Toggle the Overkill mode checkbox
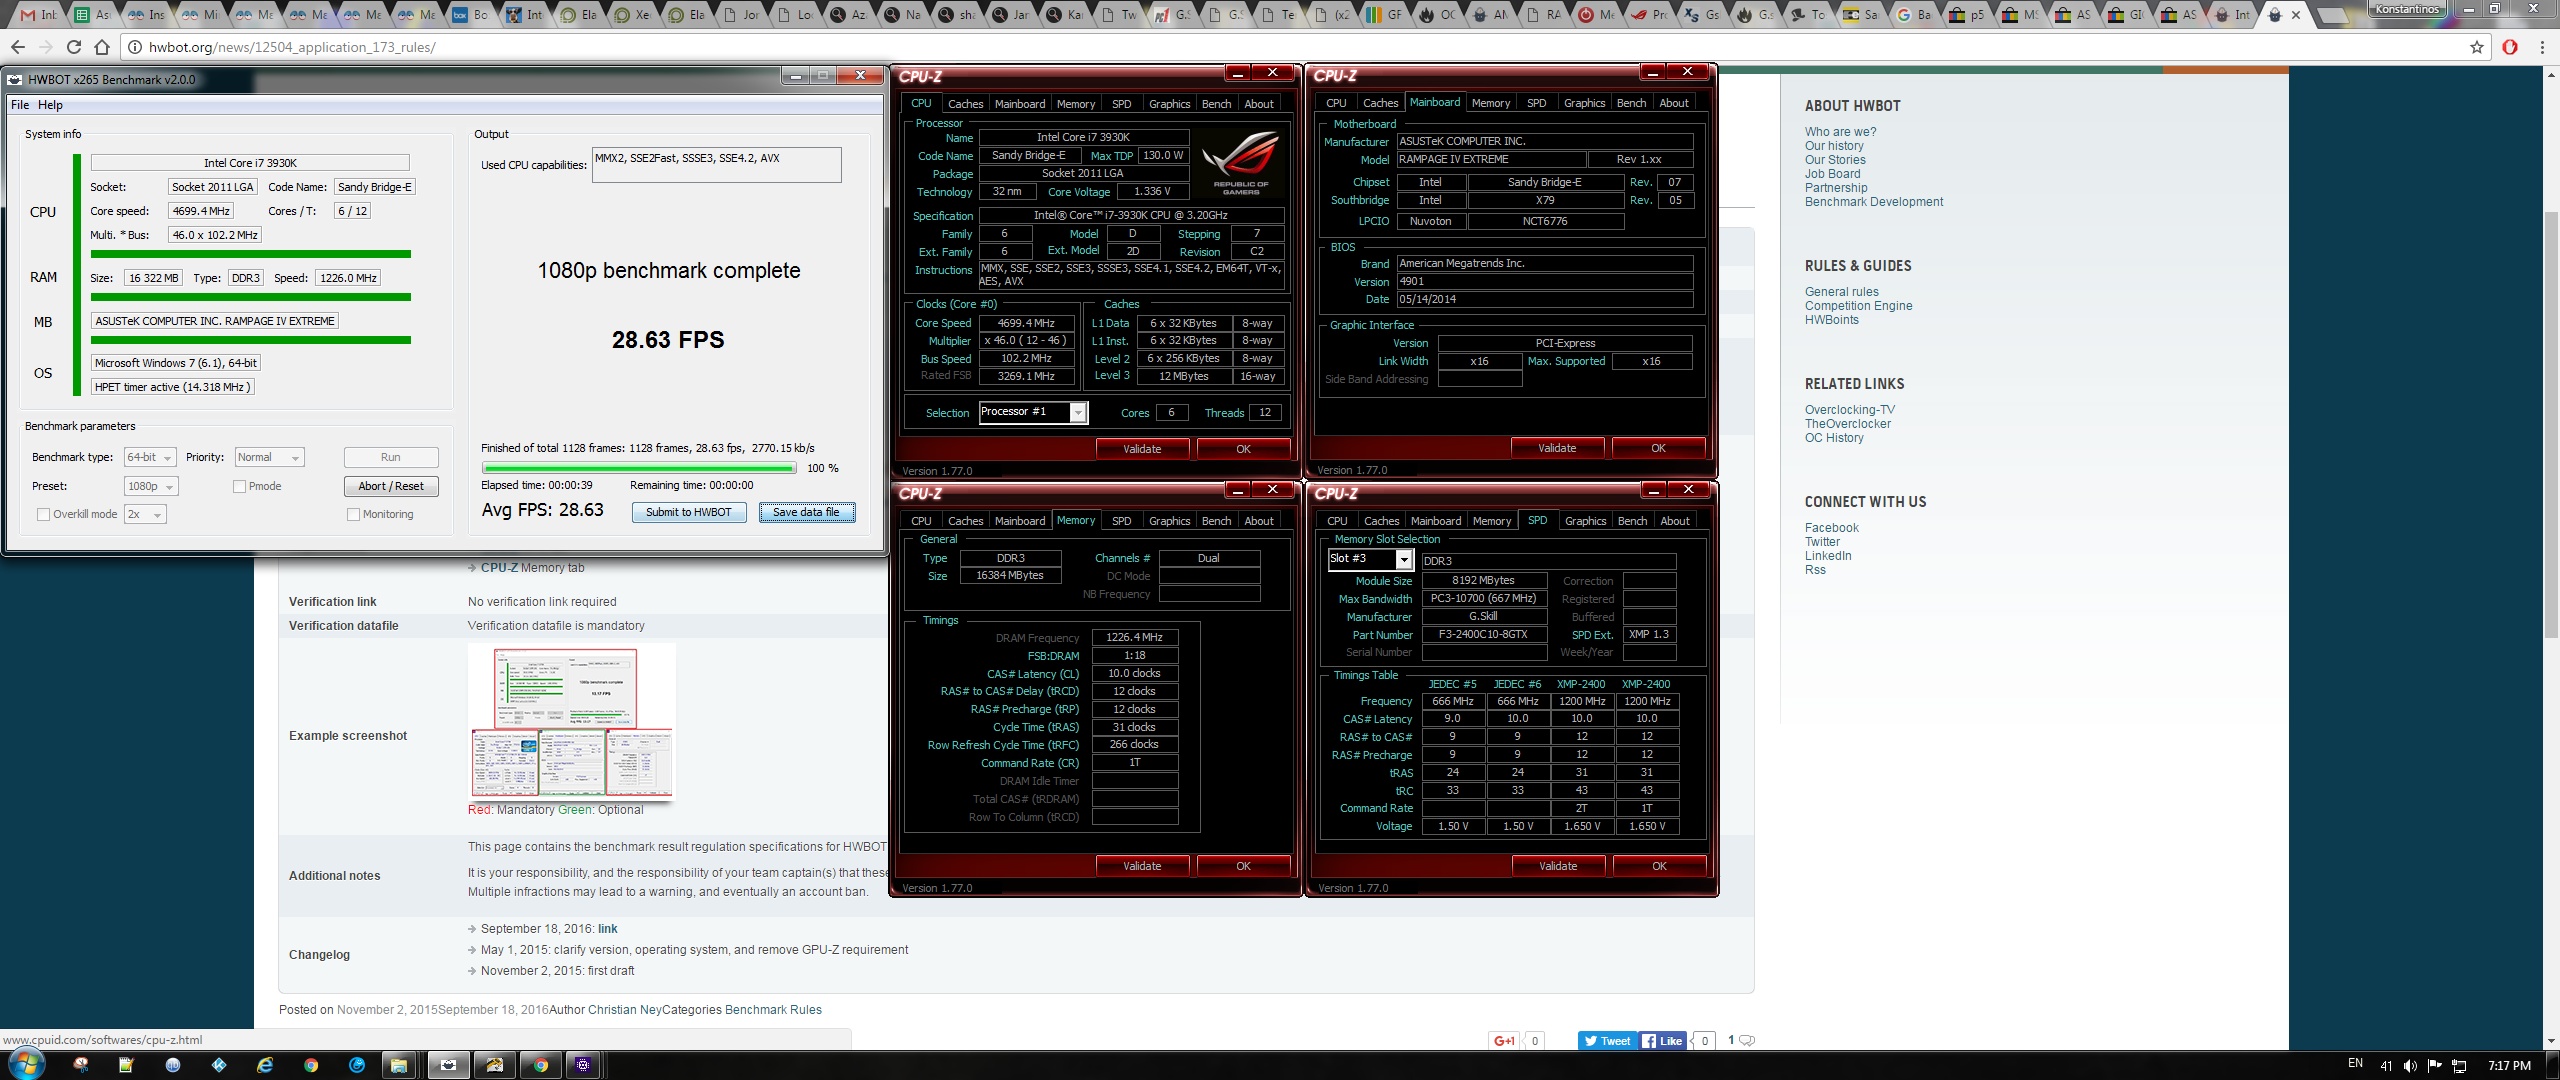This screenshot has width=2560, height=1080. 43,514
